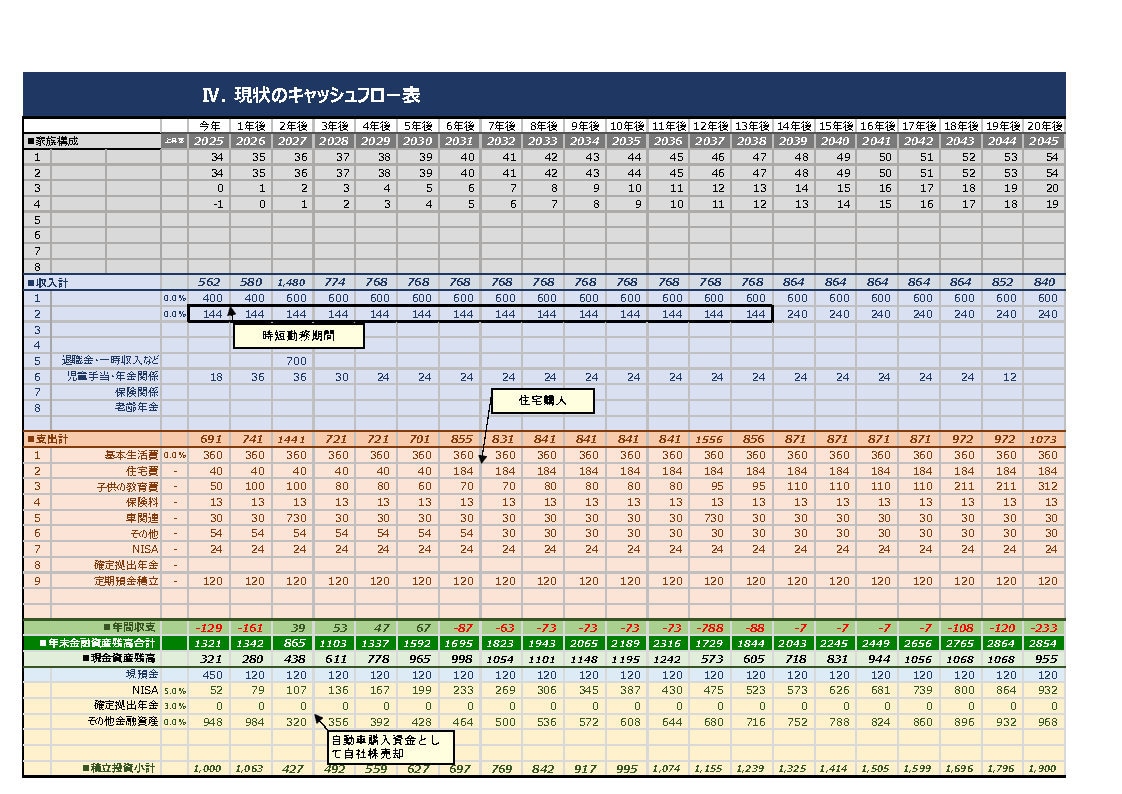
Task: Click the 10年後 column header
Action: (627, 126)
